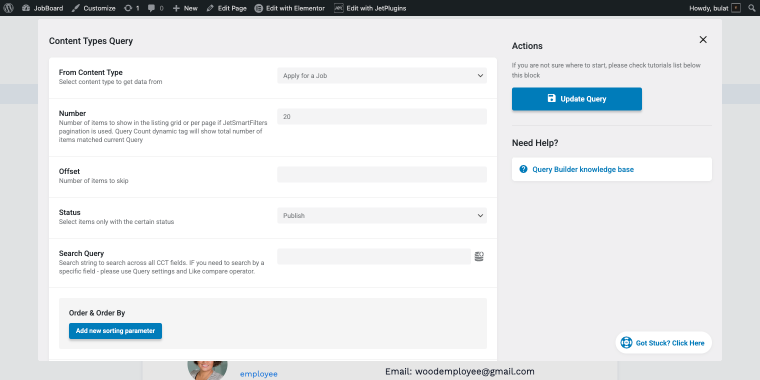This screenshot has height=380, width=760.
Task: Open the admin bar search icon
Action: tap(752, 8)
